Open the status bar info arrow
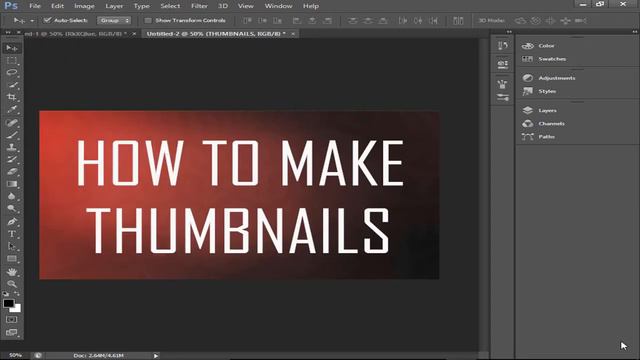The width and height of the screenshot is (640, 360). pos(156,356)
